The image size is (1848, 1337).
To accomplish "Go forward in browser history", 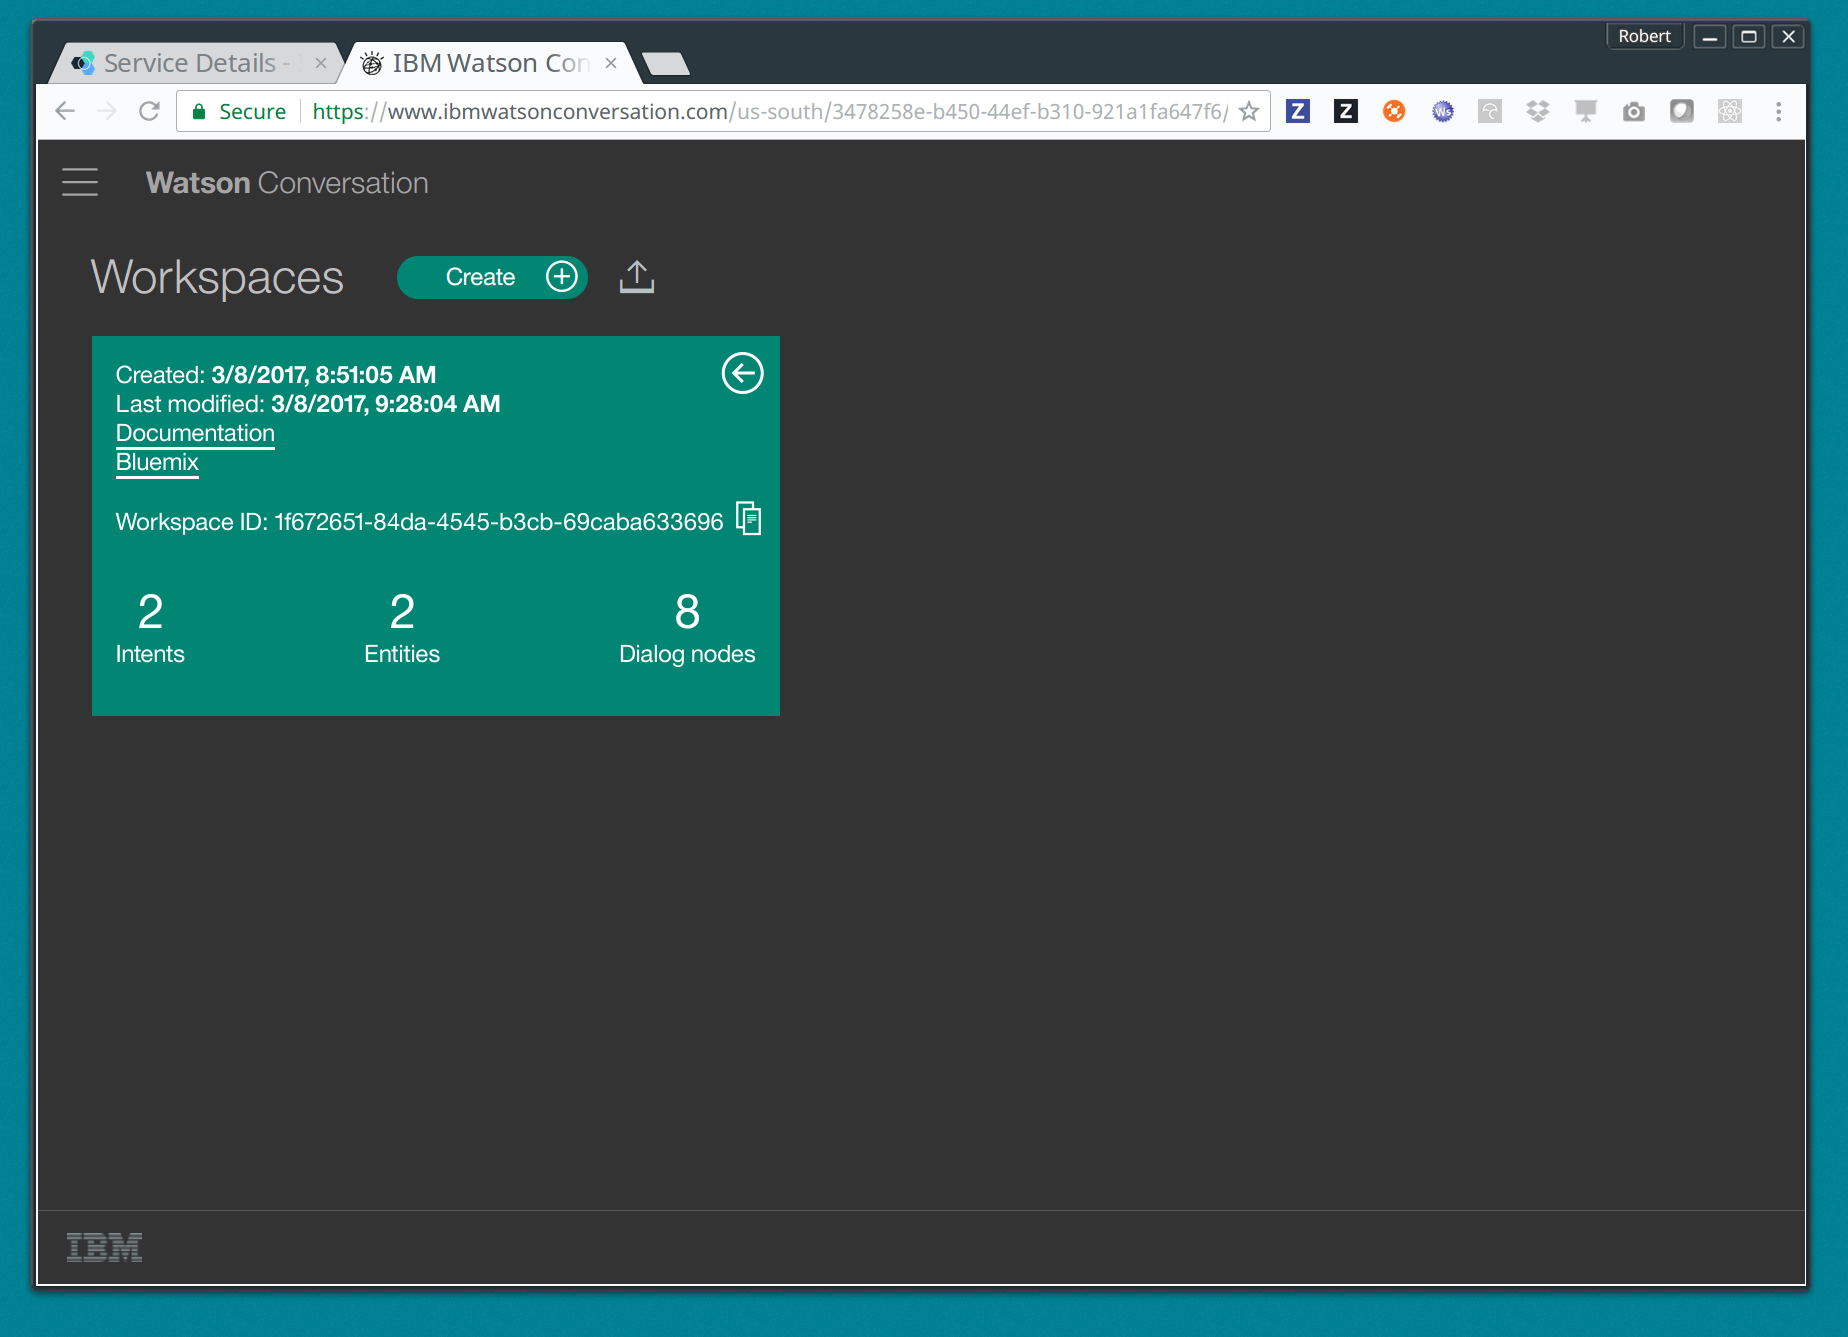I will 107,111.
